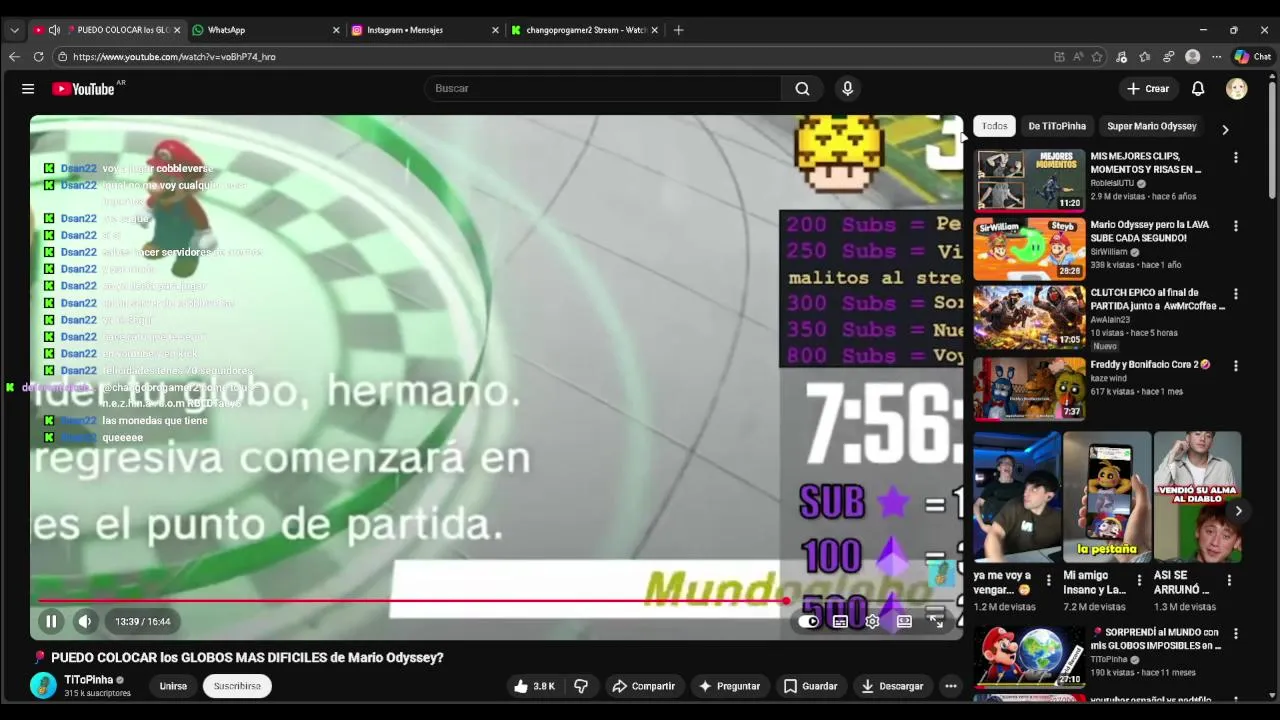Open the YouTube guide hamburger menu
The image size is (1280, 720).
pos(28,89)
